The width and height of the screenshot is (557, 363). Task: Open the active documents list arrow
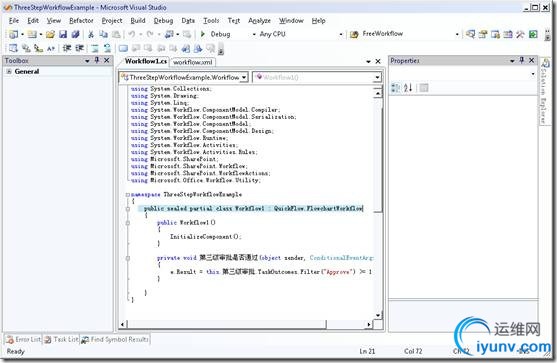tap(368, 61)
